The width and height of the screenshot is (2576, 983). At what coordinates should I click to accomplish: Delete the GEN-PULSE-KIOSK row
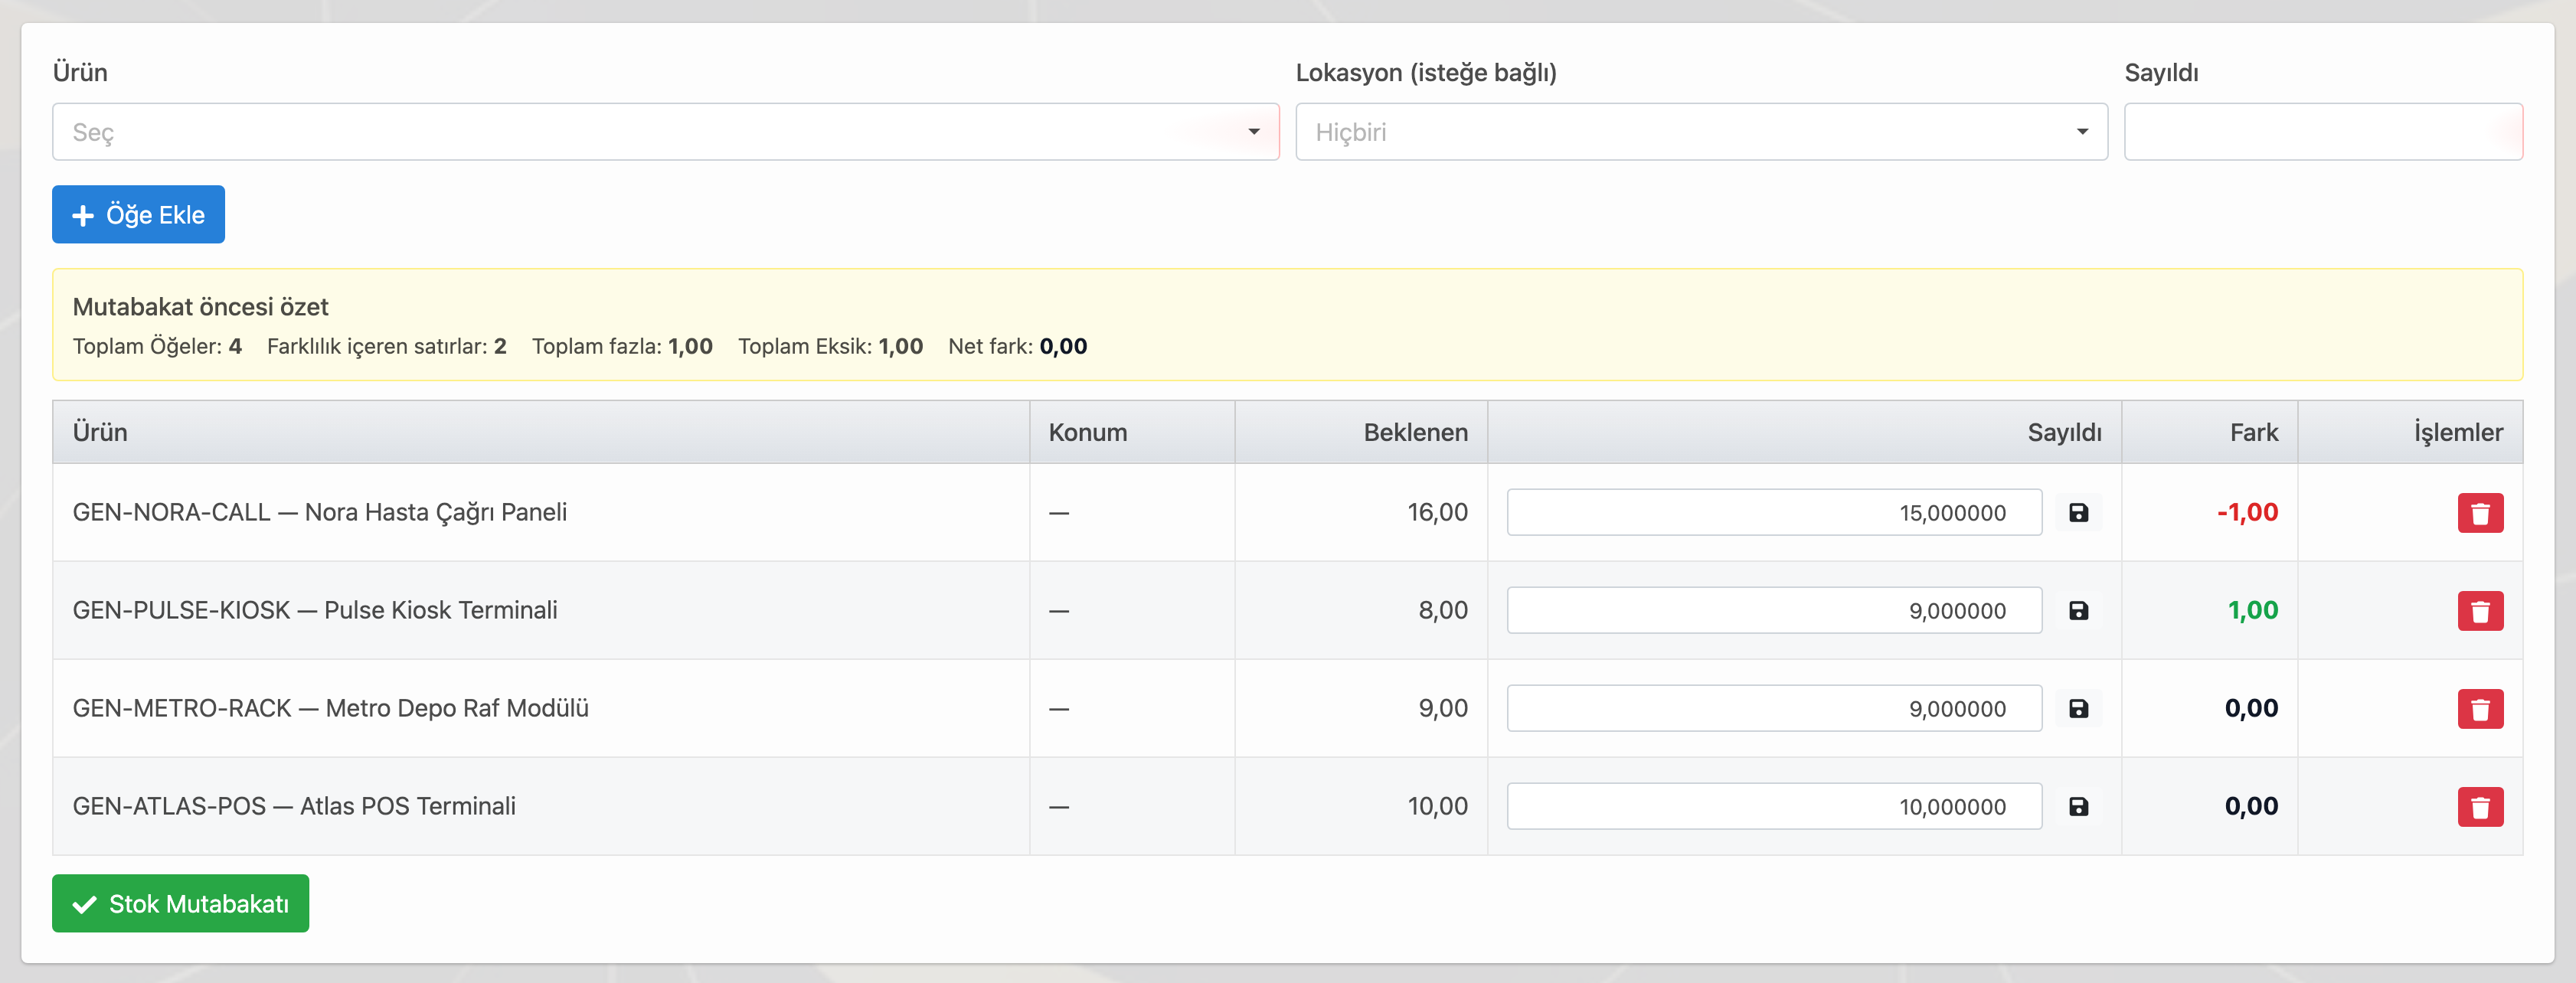pos(2480,611)
